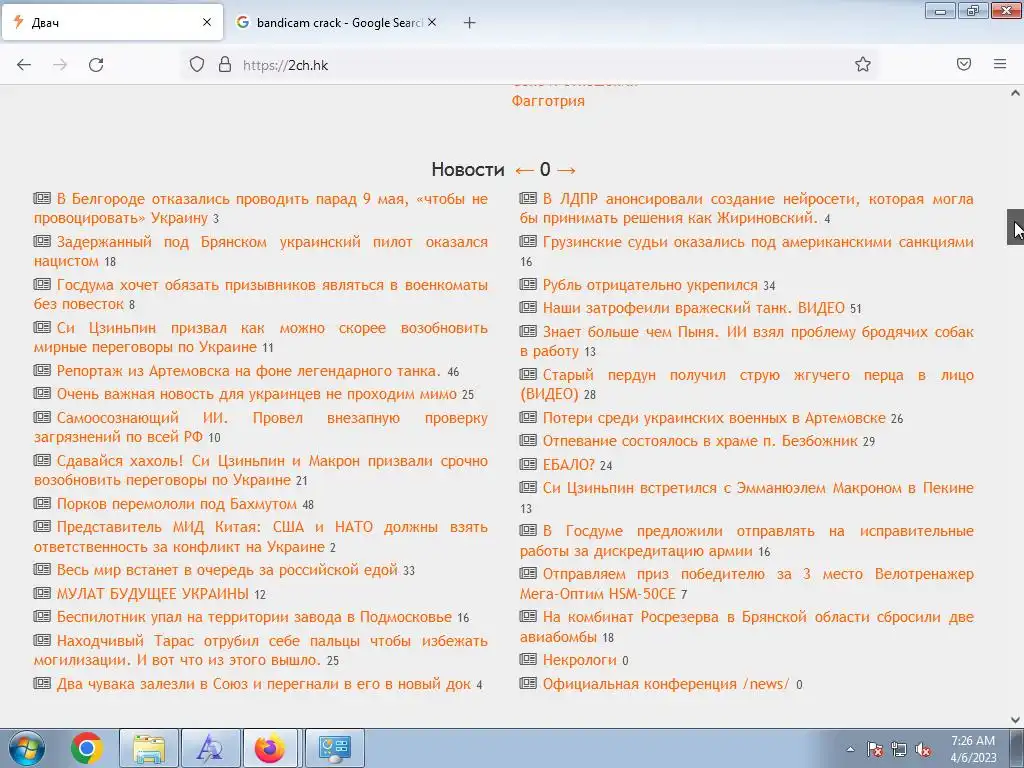
Task: Open Потери среди украинских военных thread
Action: [x=714, y=418]
